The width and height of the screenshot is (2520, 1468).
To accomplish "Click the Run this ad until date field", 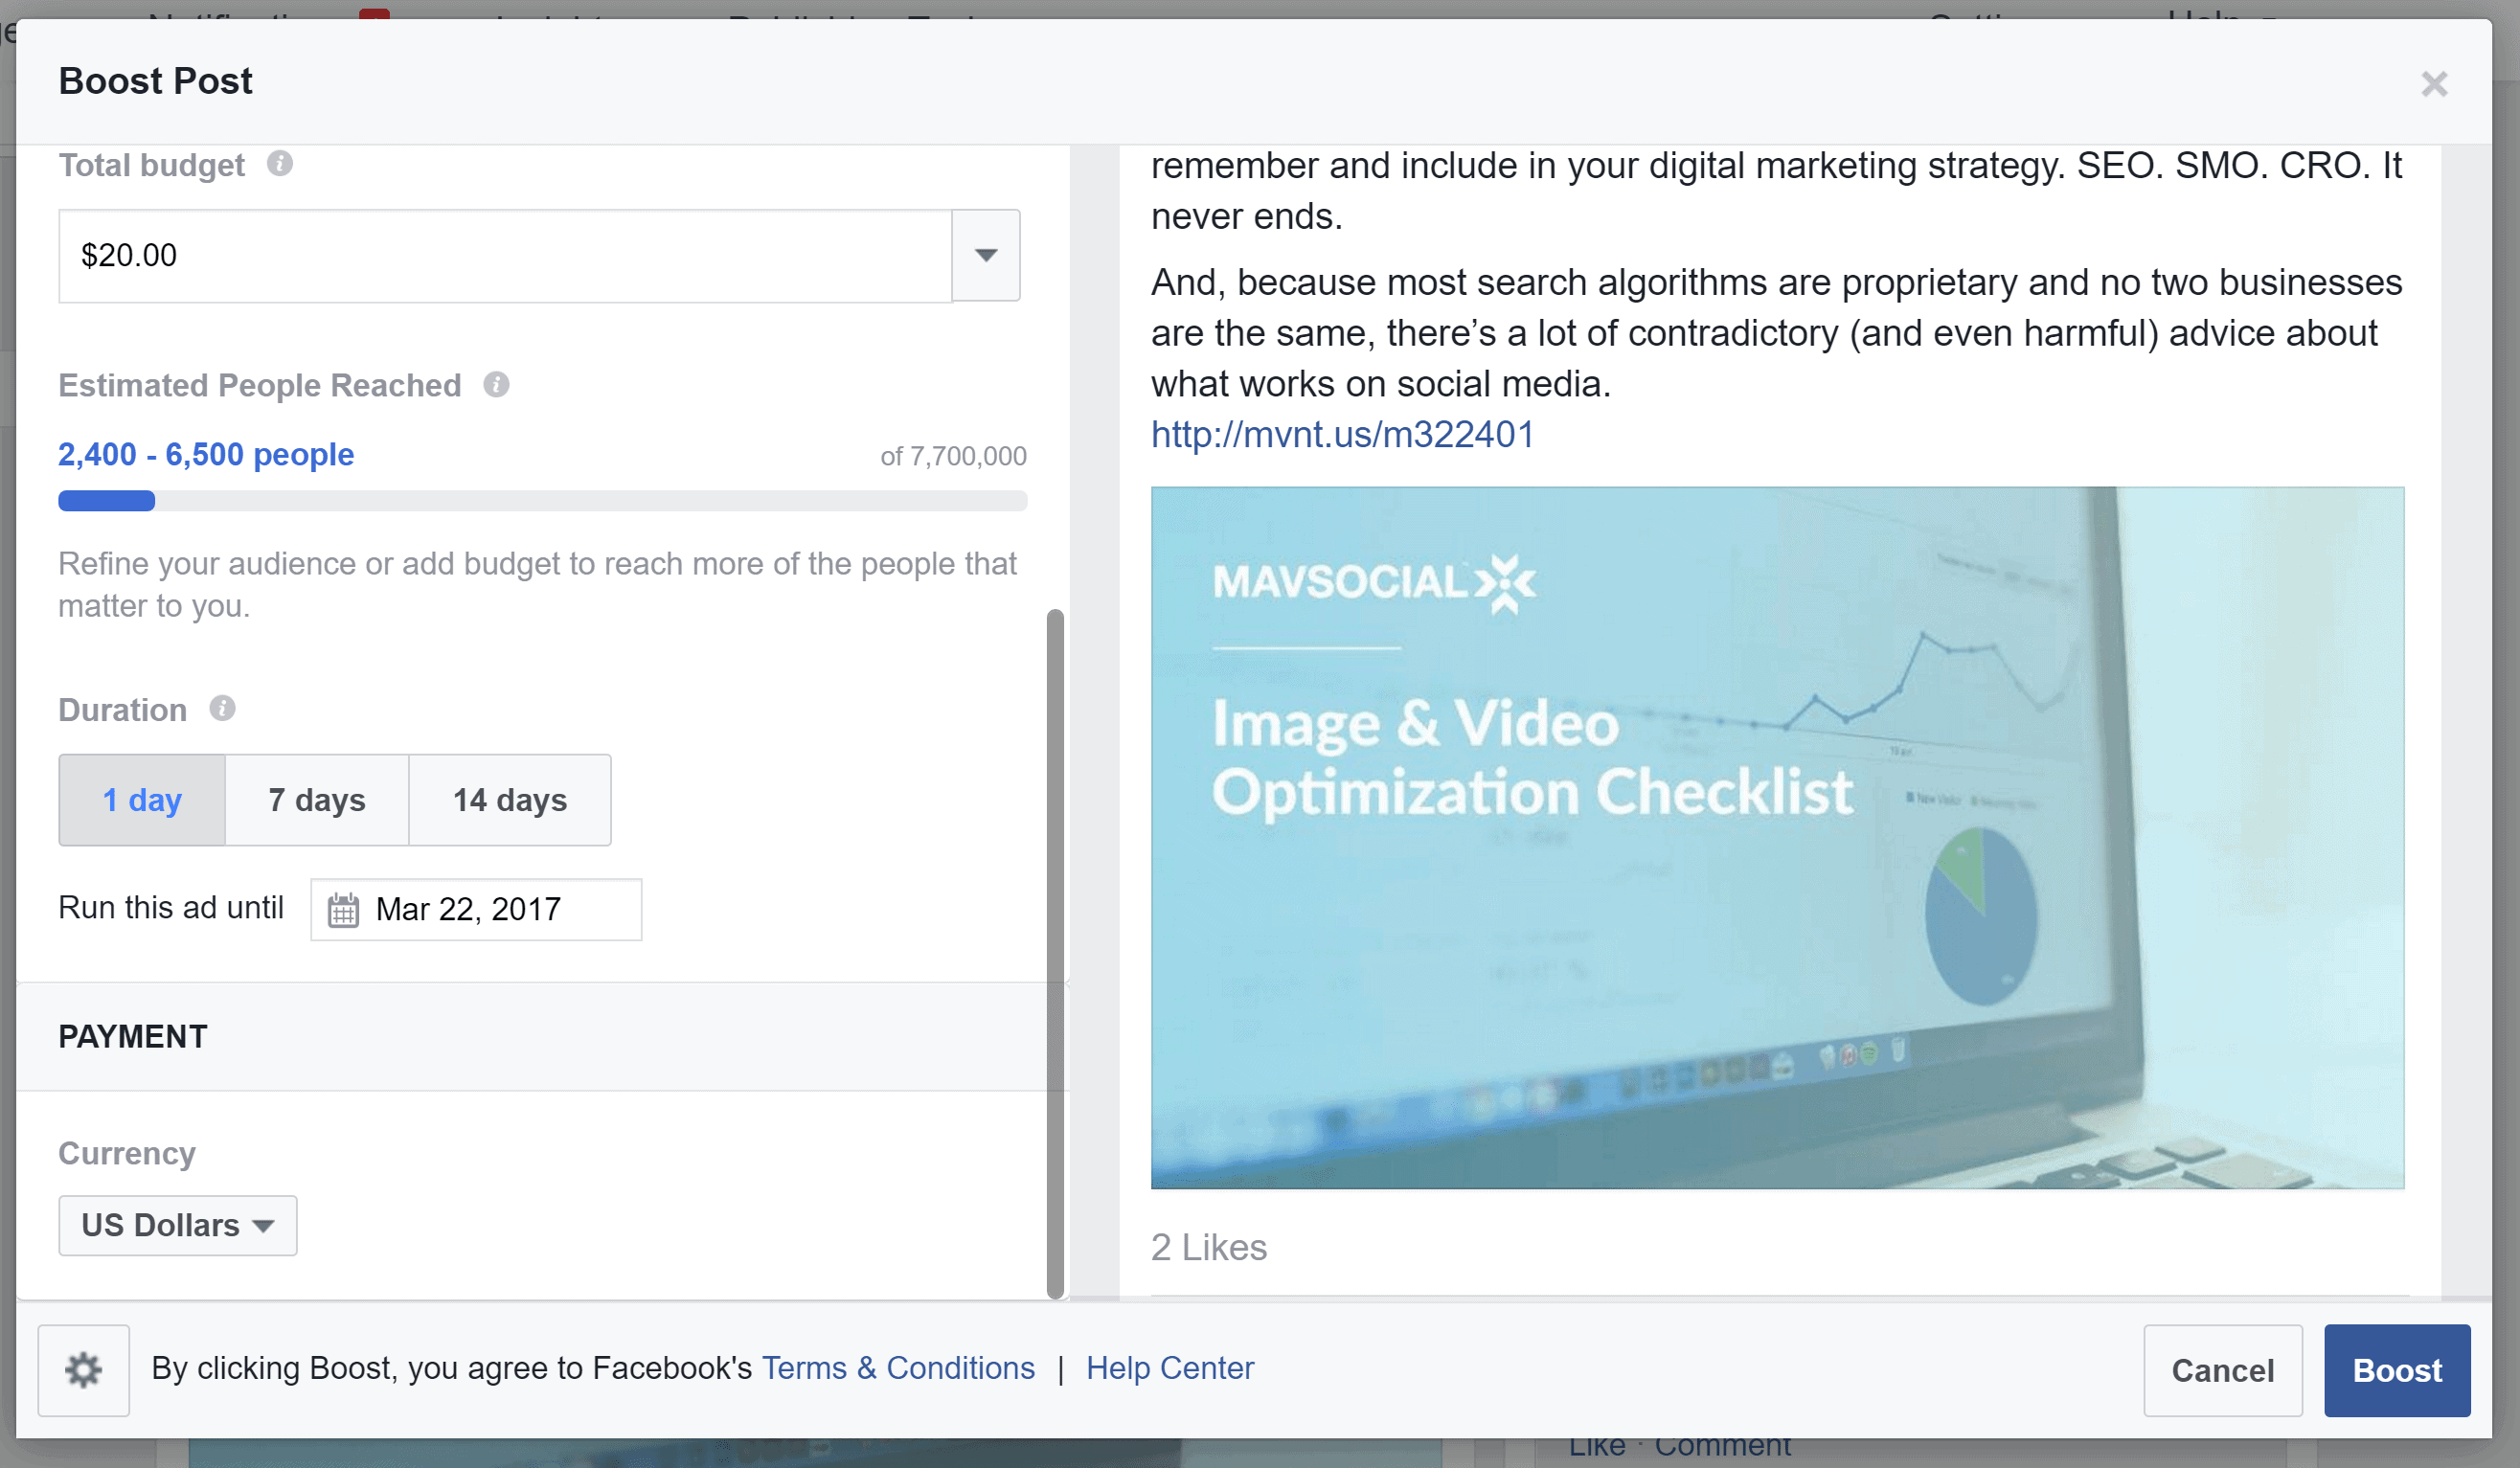I will click(476, 909).
